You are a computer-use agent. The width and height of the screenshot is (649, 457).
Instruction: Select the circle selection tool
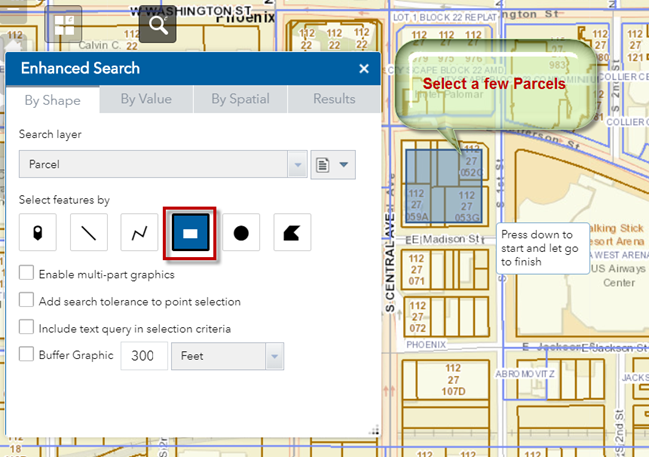[241, 232]
